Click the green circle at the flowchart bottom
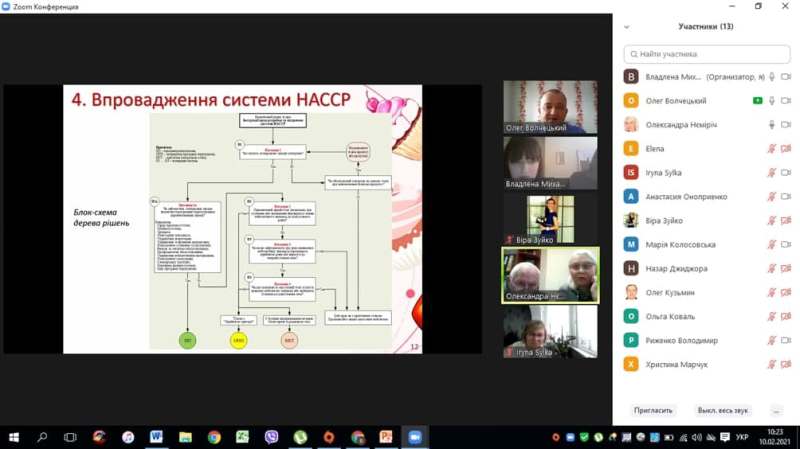Screen dimensions: 800x449 (187, 340)
